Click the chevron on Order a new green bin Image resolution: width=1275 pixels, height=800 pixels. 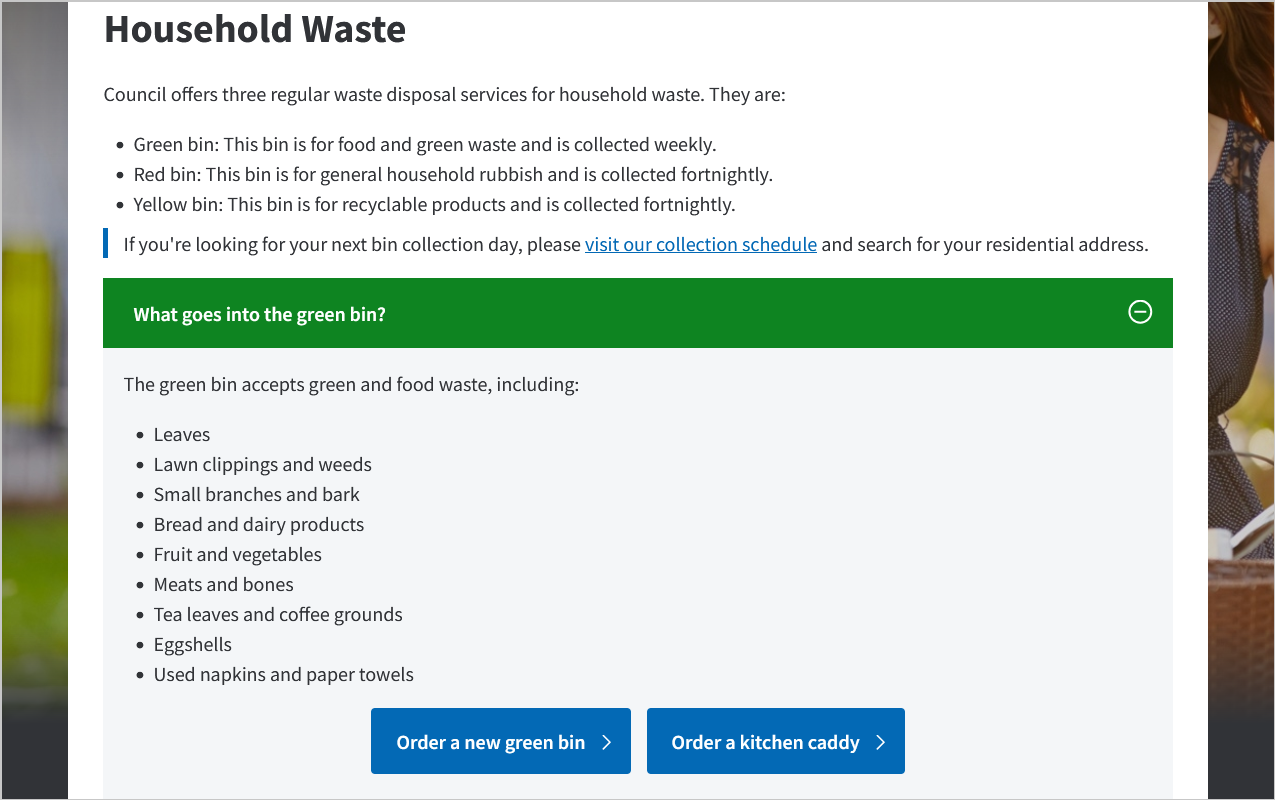click(x=606, y=741)
